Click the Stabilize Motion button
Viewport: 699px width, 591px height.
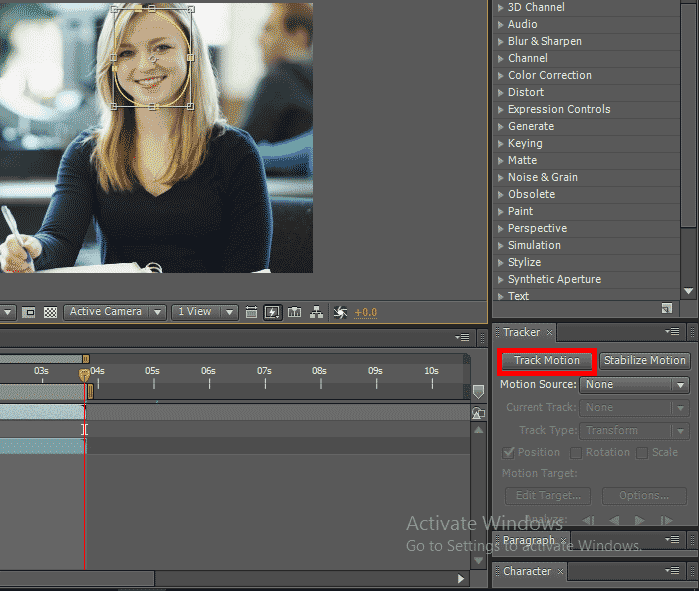[x=645, y=361]
